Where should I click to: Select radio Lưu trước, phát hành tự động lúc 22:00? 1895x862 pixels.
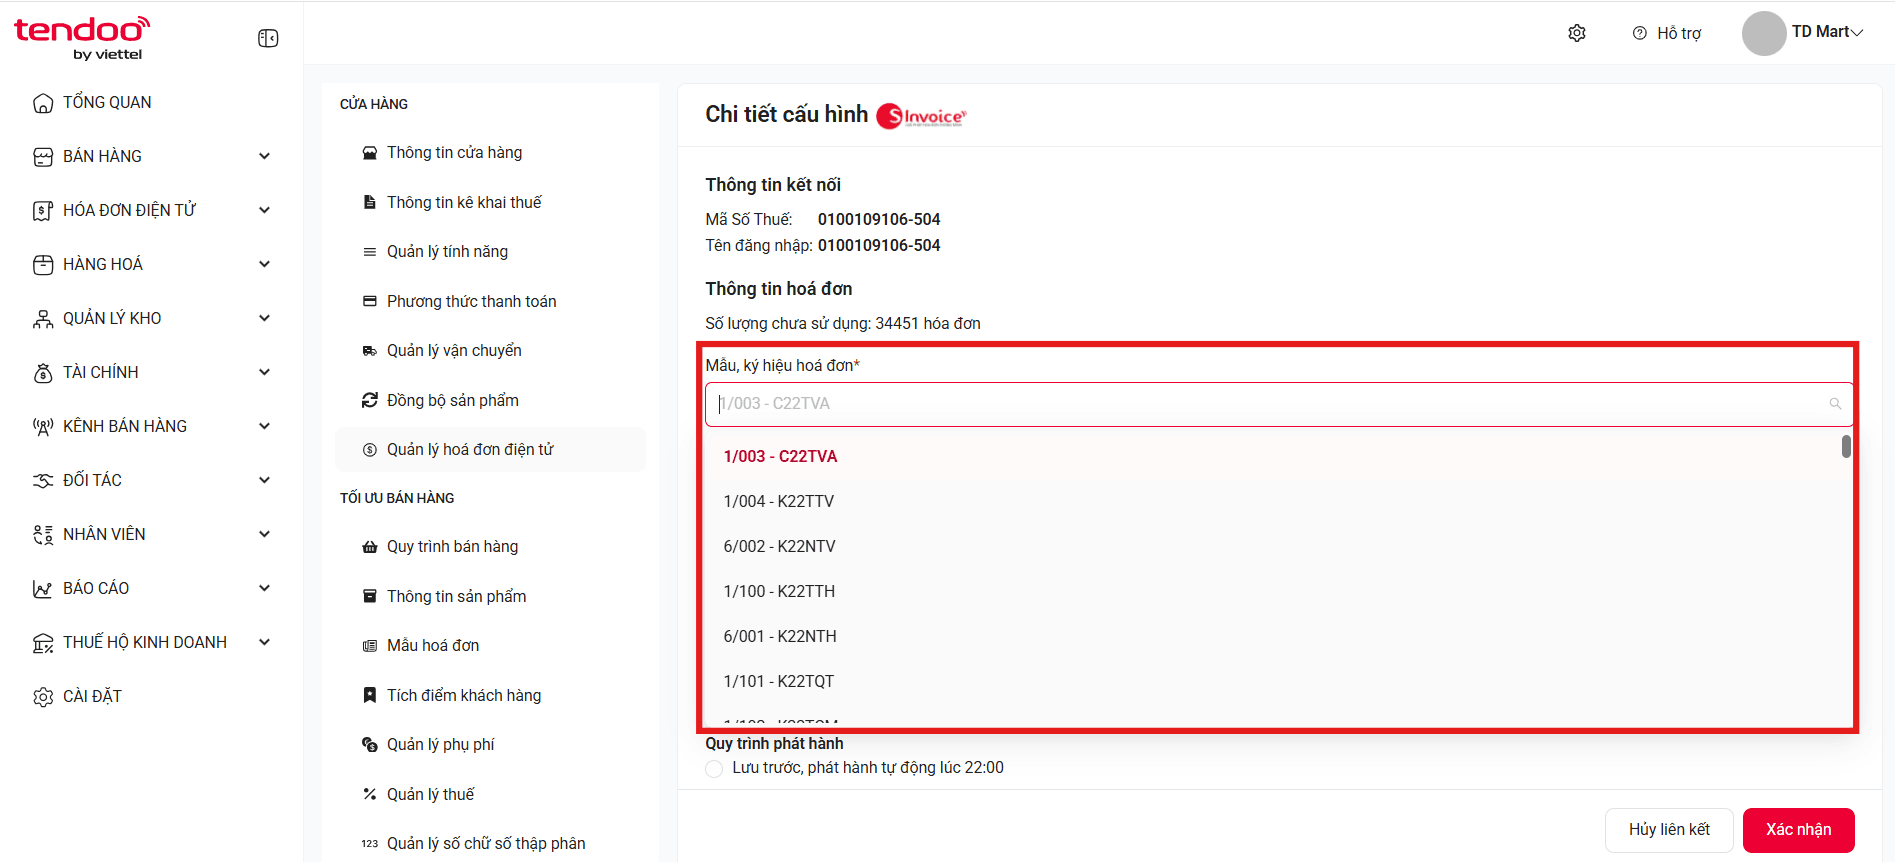coord(714,769)
